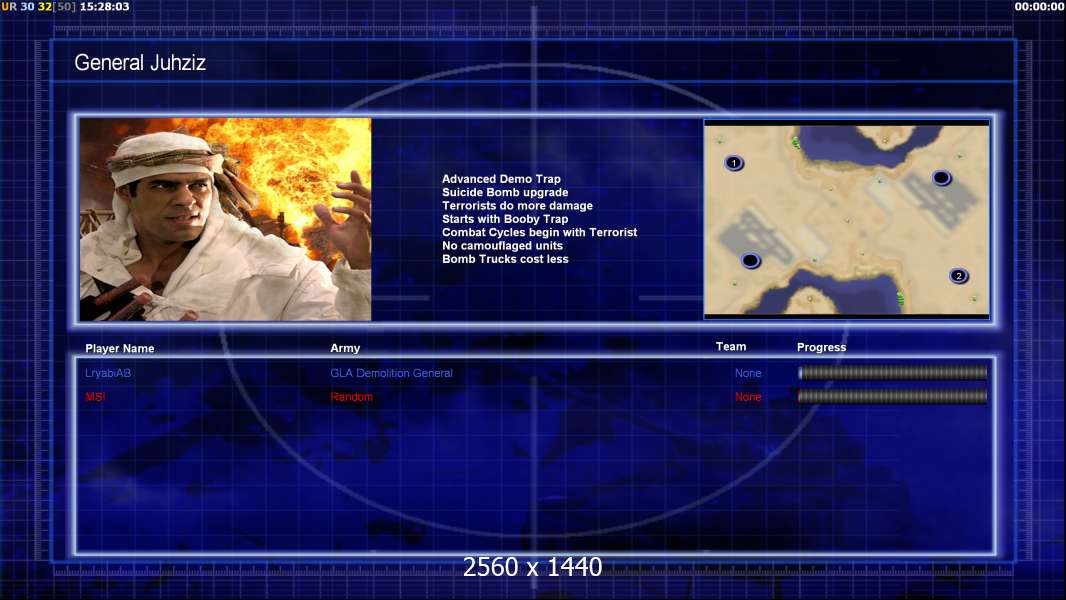
Task: Click the 15:28:03 clock overlay
Action: pos(105,6)
